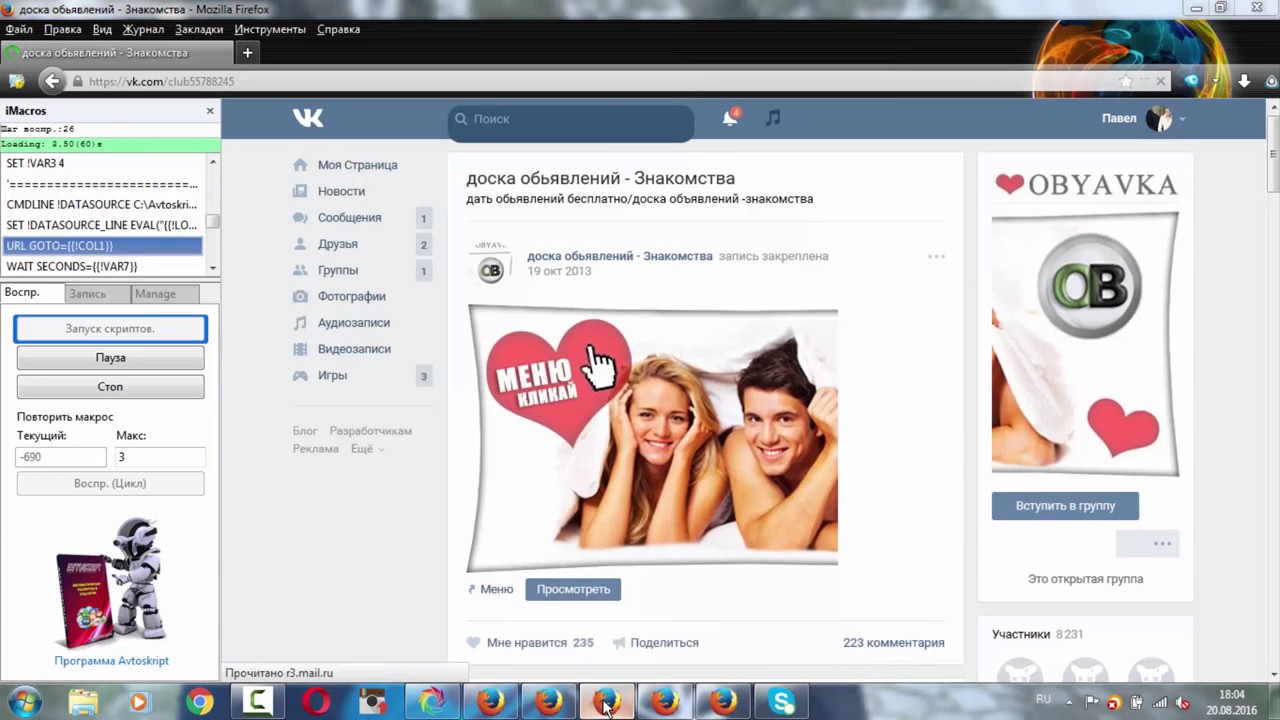
Task: Open the pinned post three-dots menu
Action: 936,257
